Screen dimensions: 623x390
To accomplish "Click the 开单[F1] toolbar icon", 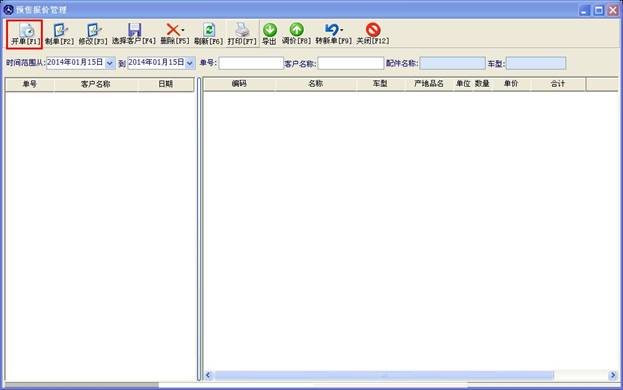I will 27,30.
